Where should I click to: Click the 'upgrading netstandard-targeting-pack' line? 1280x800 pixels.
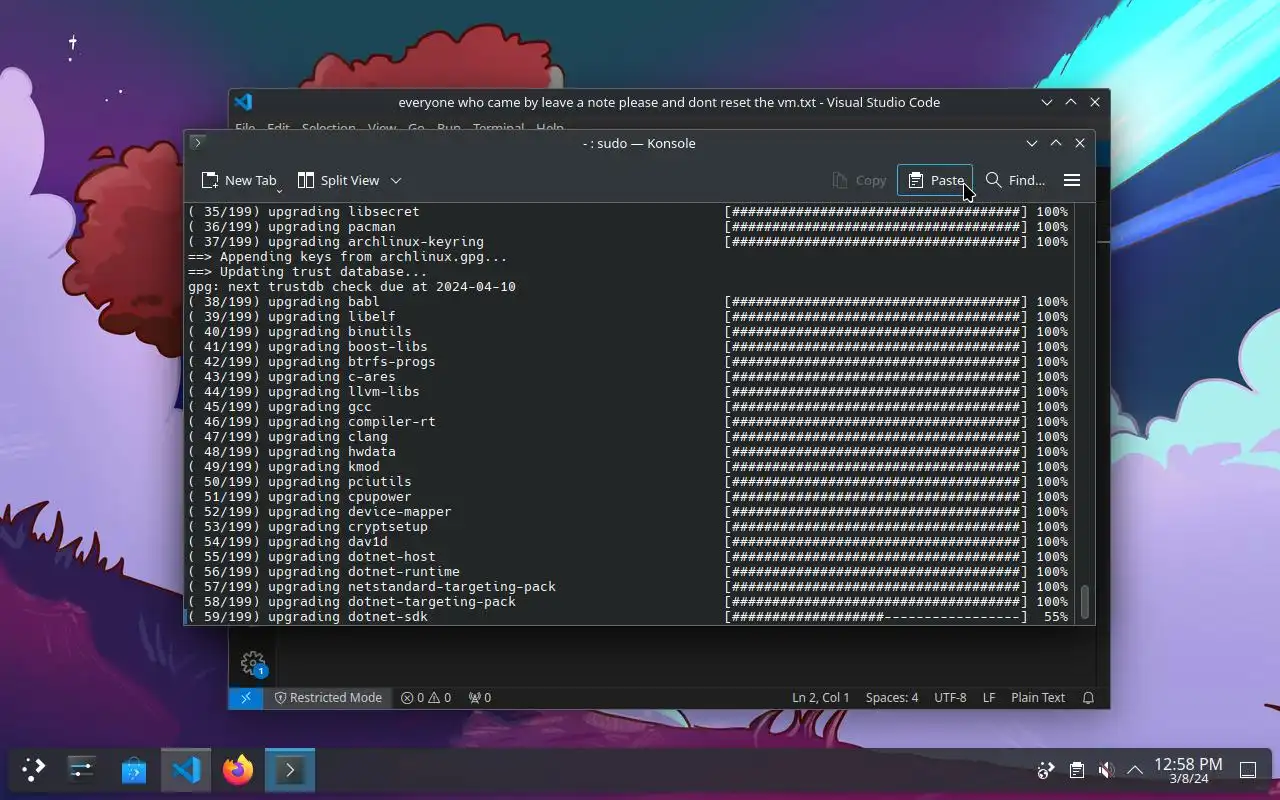point(372,587)
